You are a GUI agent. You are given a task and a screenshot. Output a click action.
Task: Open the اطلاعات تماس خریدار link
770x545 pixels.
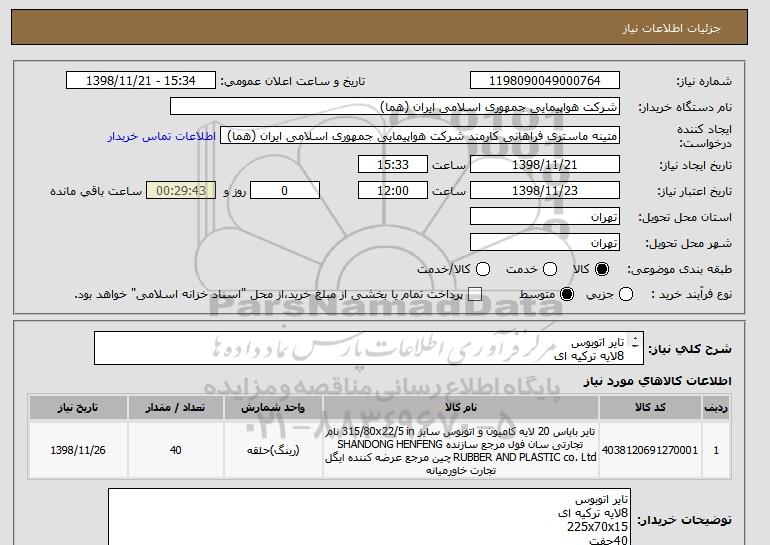coord(162,136)
